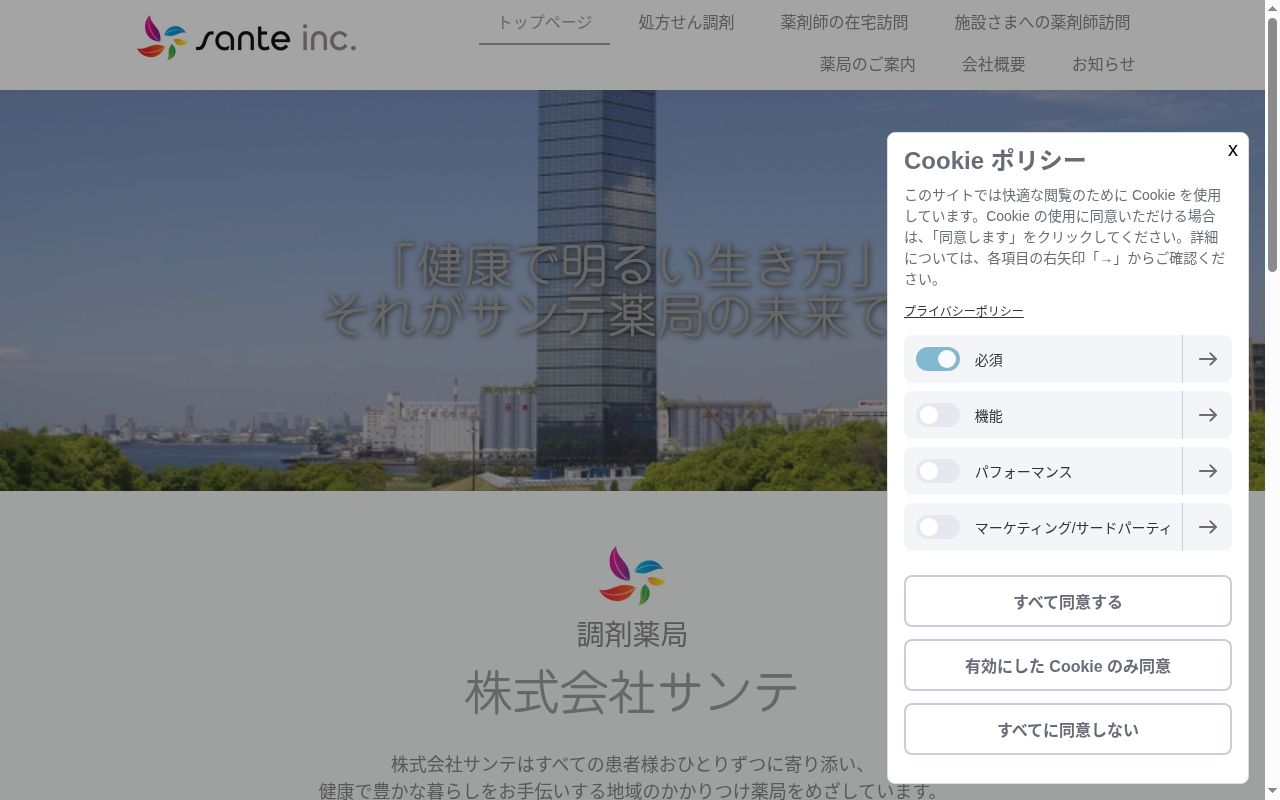Click the マーケティング/サードパーティ label text

coord(1073,528)
